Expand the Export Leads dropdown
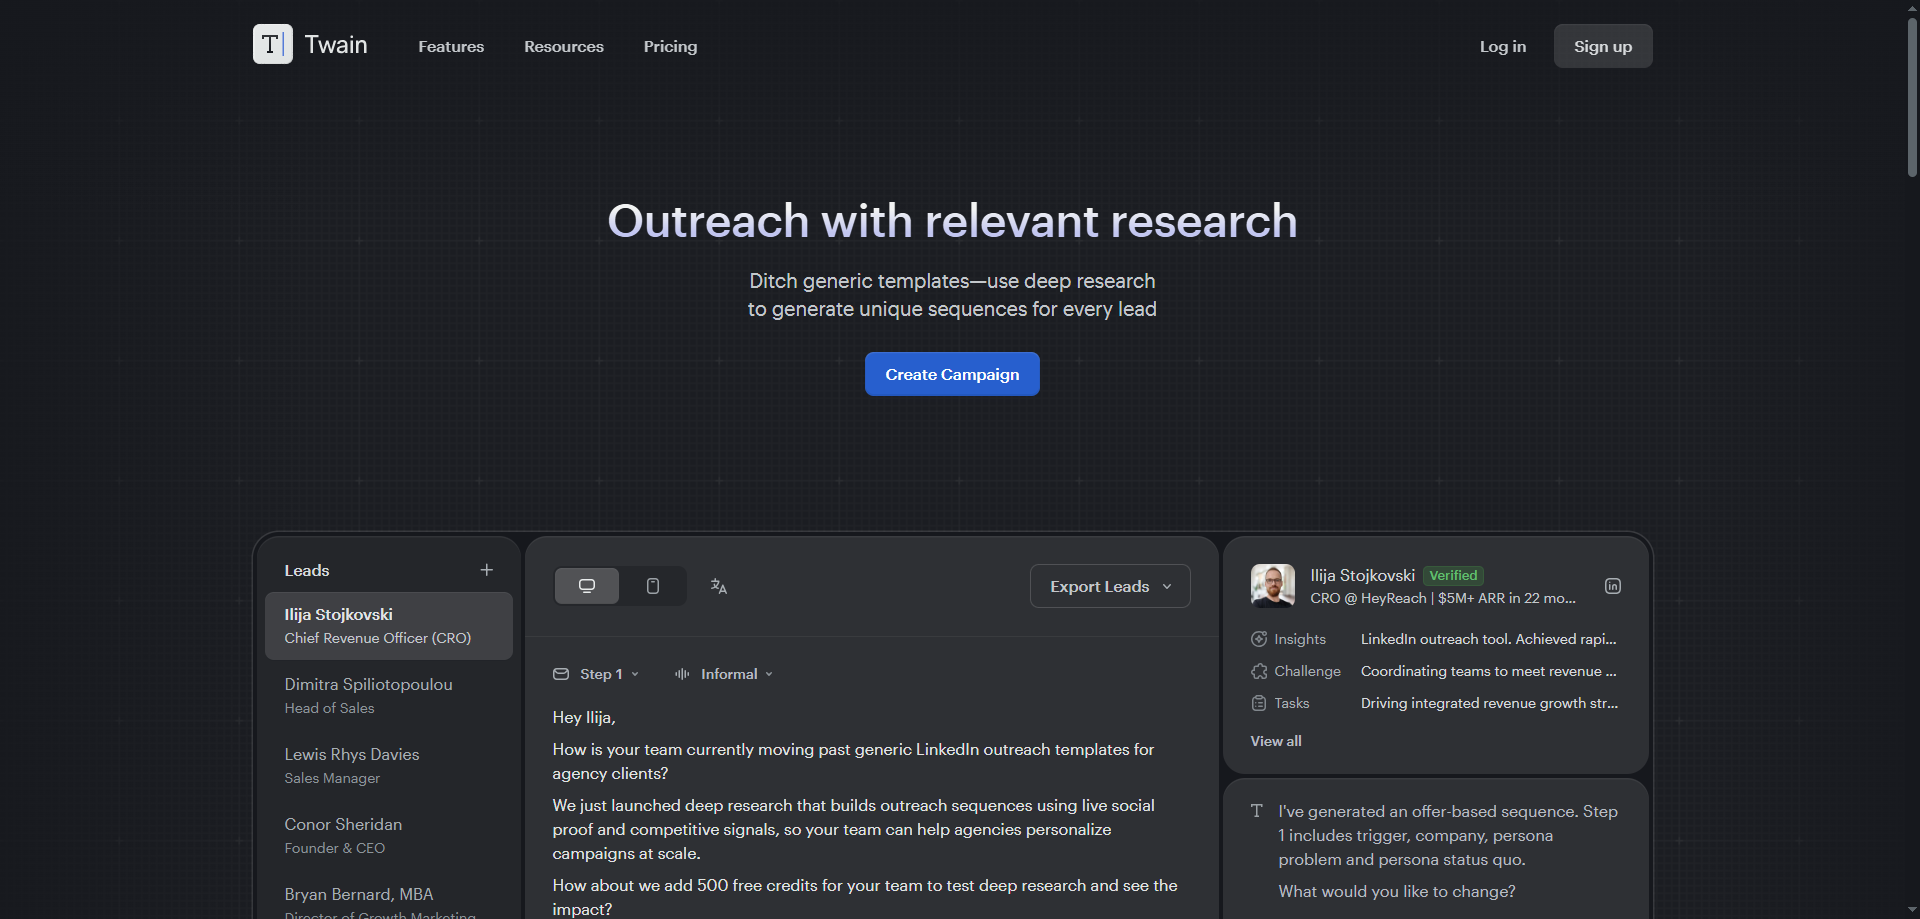This screenshot has width=1920, height=919. click(1110, 586)
